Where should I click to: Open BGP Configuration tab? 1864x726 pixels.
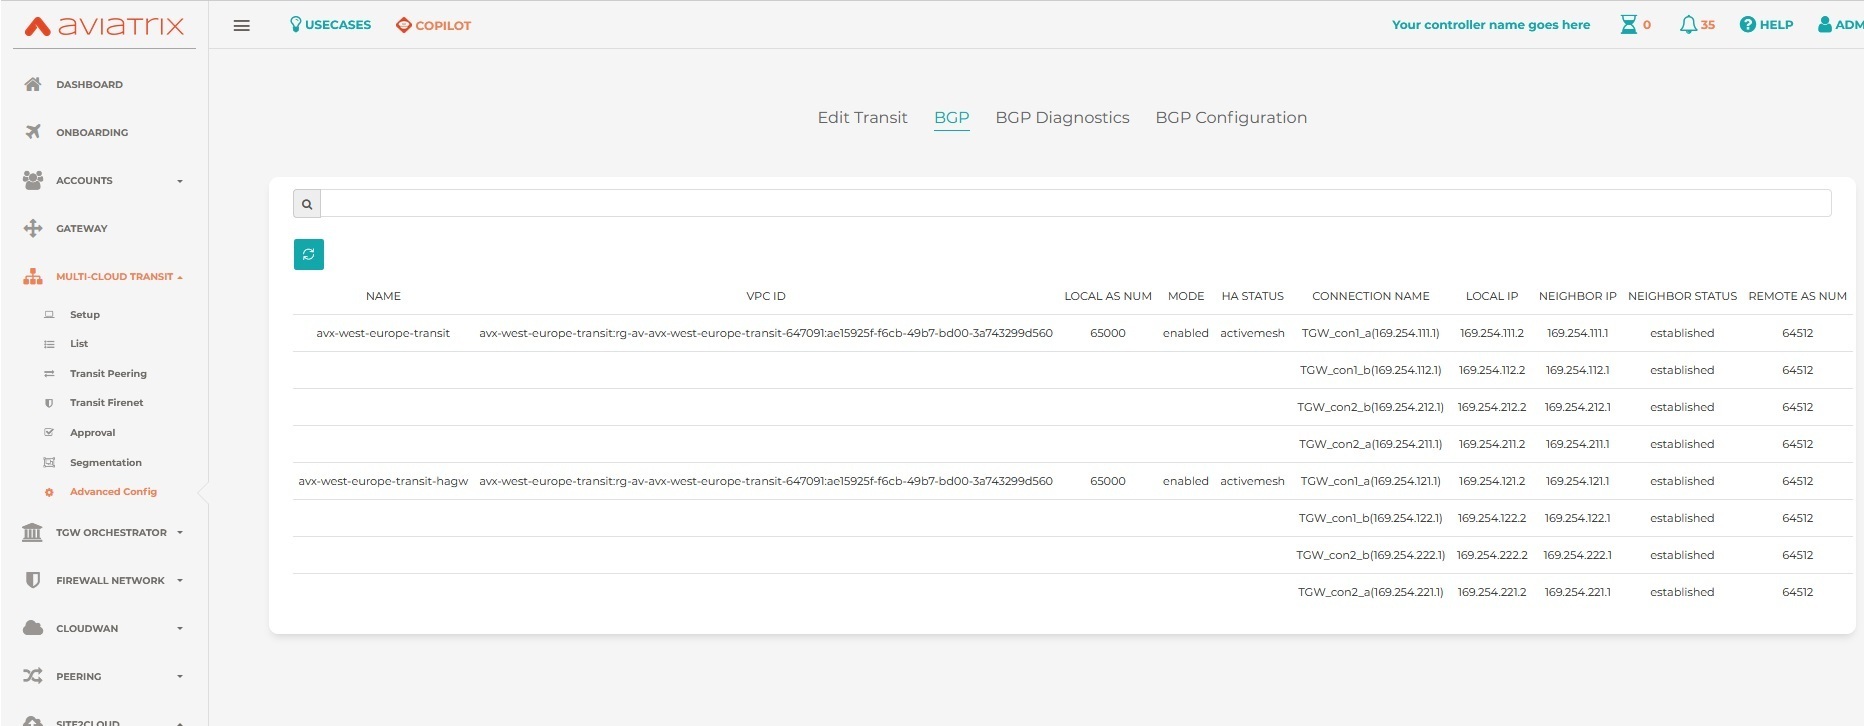[1231, 117]
